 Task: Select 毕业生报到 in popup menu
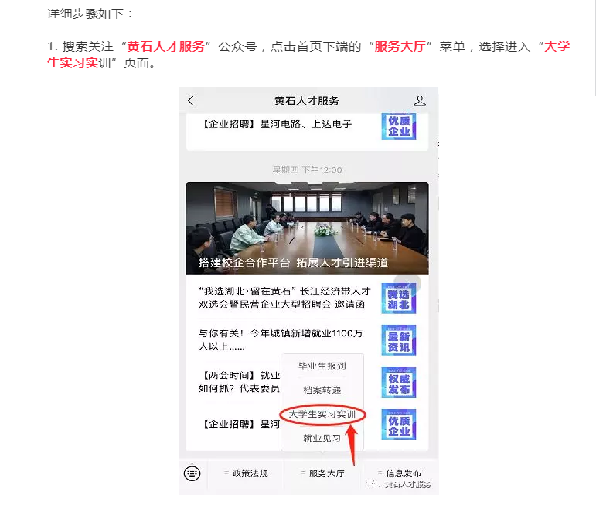(x=322, y=366)
